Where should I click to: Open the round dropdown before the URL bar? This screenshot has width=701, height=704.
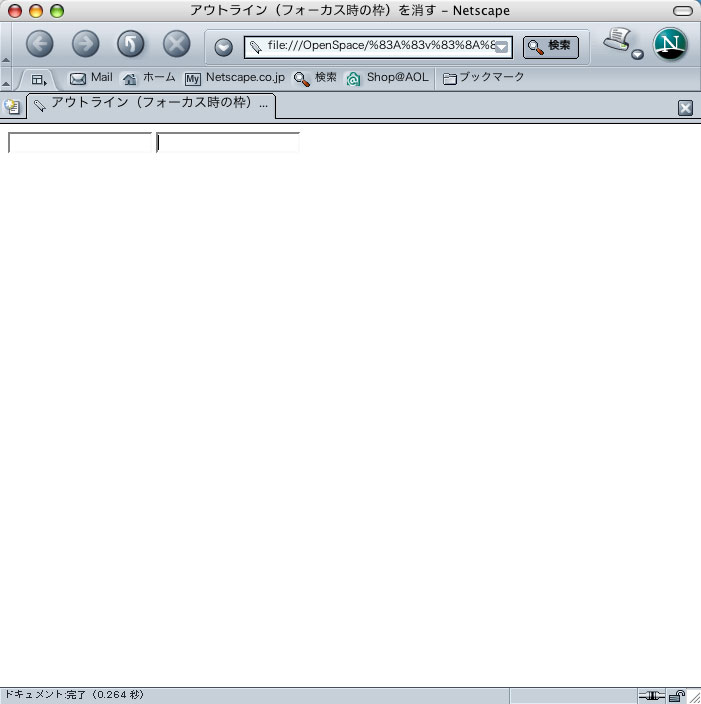pyautogui.click(x=223, y=47)
